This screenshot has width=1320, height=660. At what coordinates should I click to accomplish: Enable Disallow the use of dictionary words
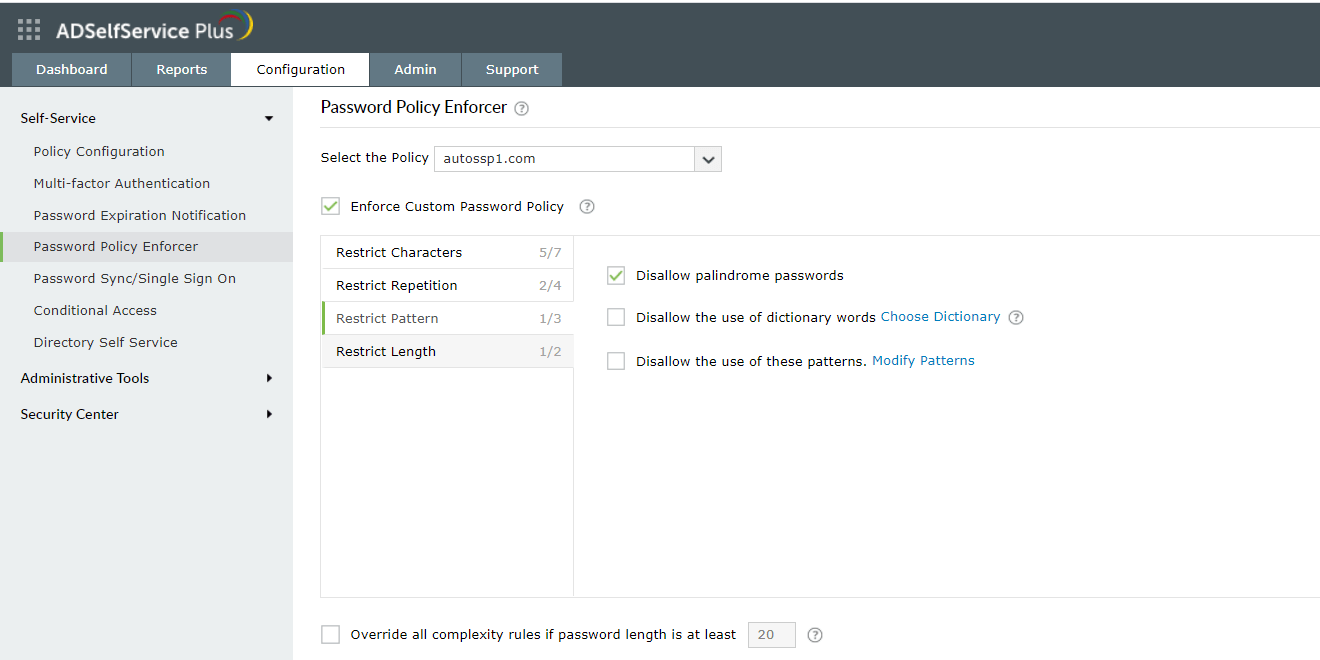pyautogui.click(x=616, y=317)
